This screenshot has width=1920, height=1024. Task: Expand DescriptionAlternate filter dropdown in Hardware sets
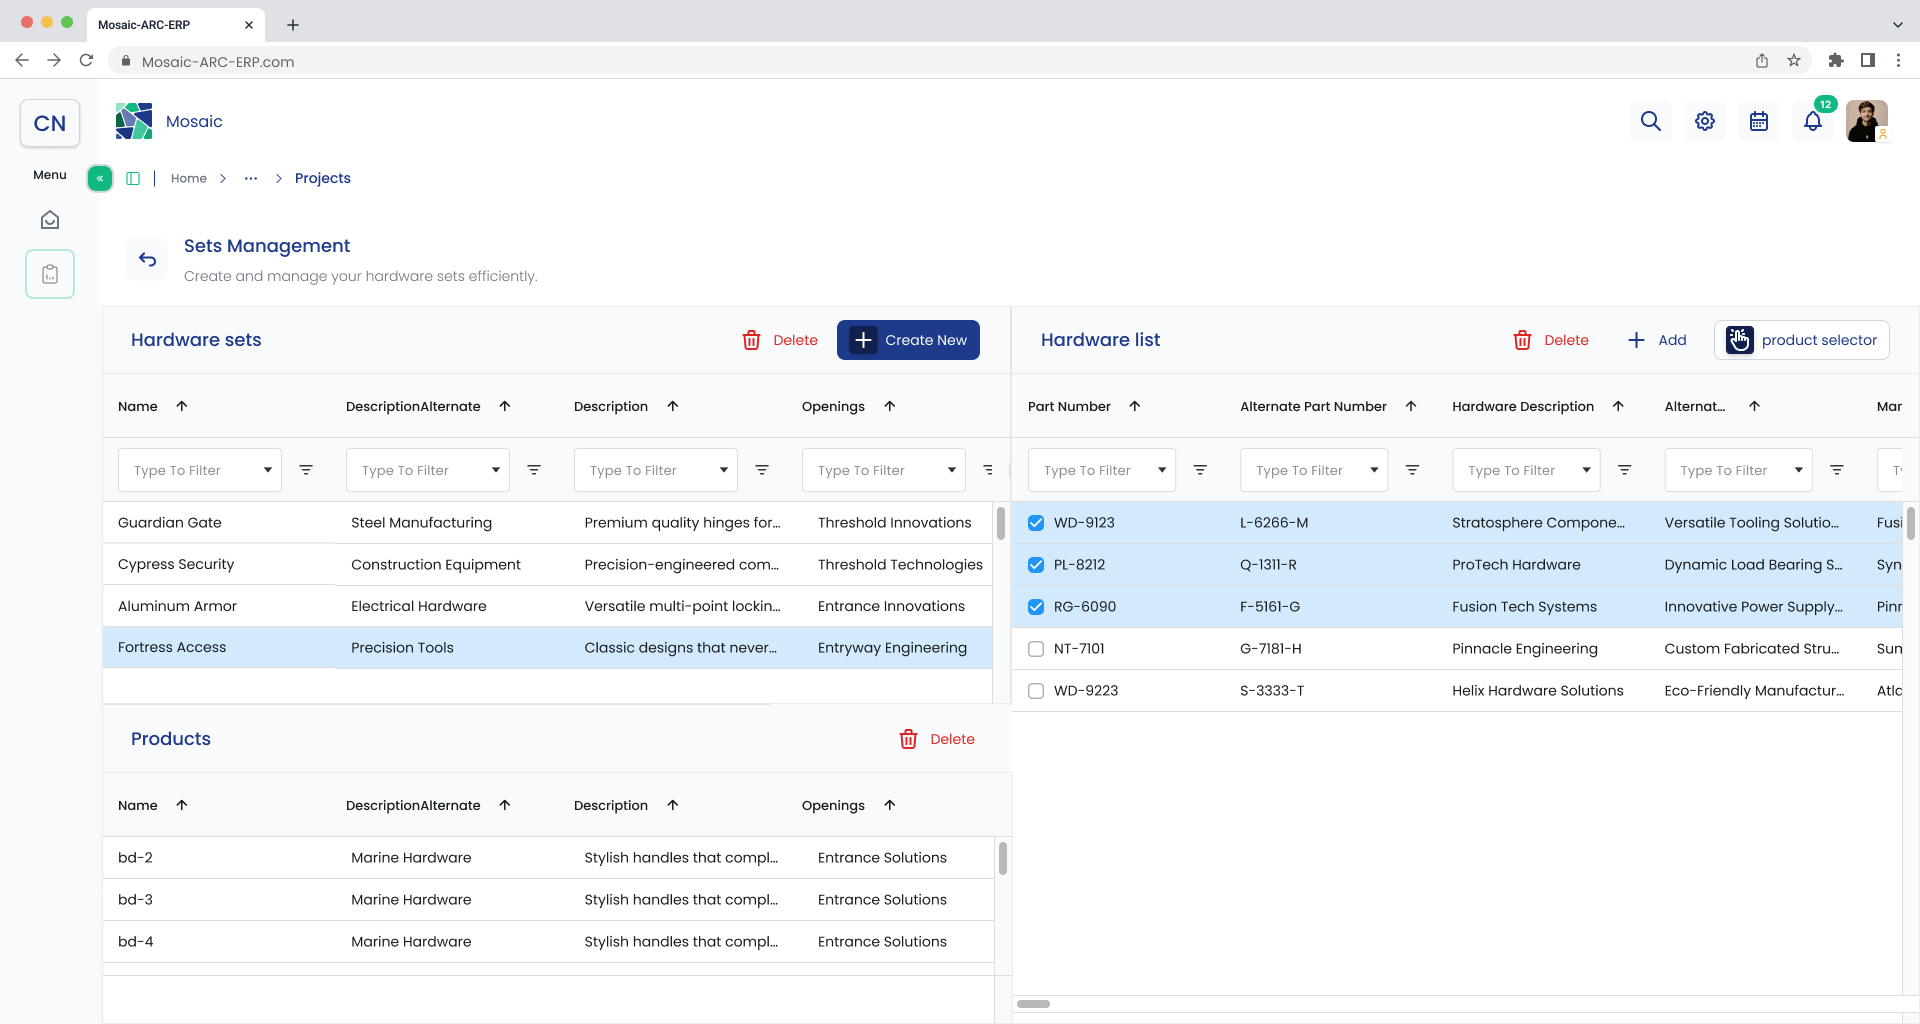click(496, 470)
